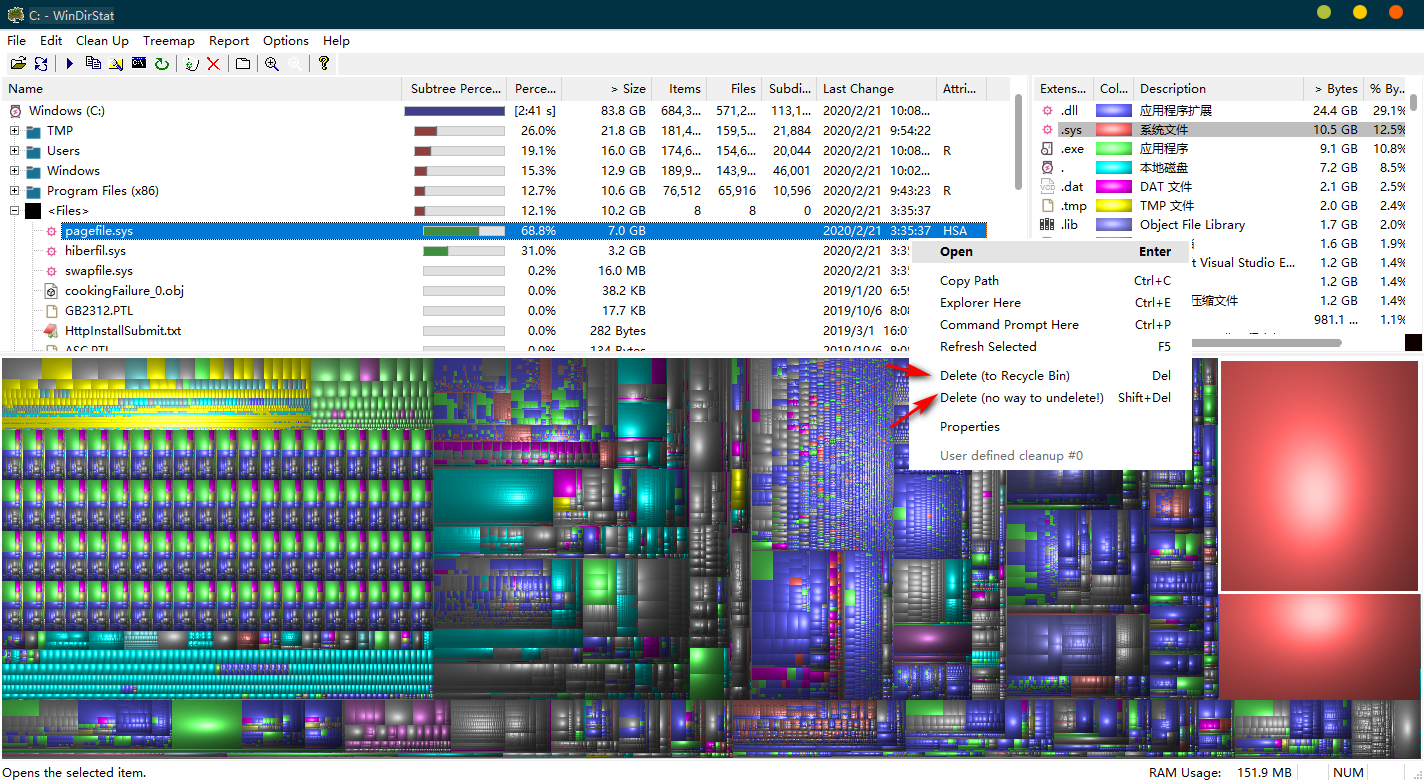Expand the Users folder tree node

coord(15,151)
